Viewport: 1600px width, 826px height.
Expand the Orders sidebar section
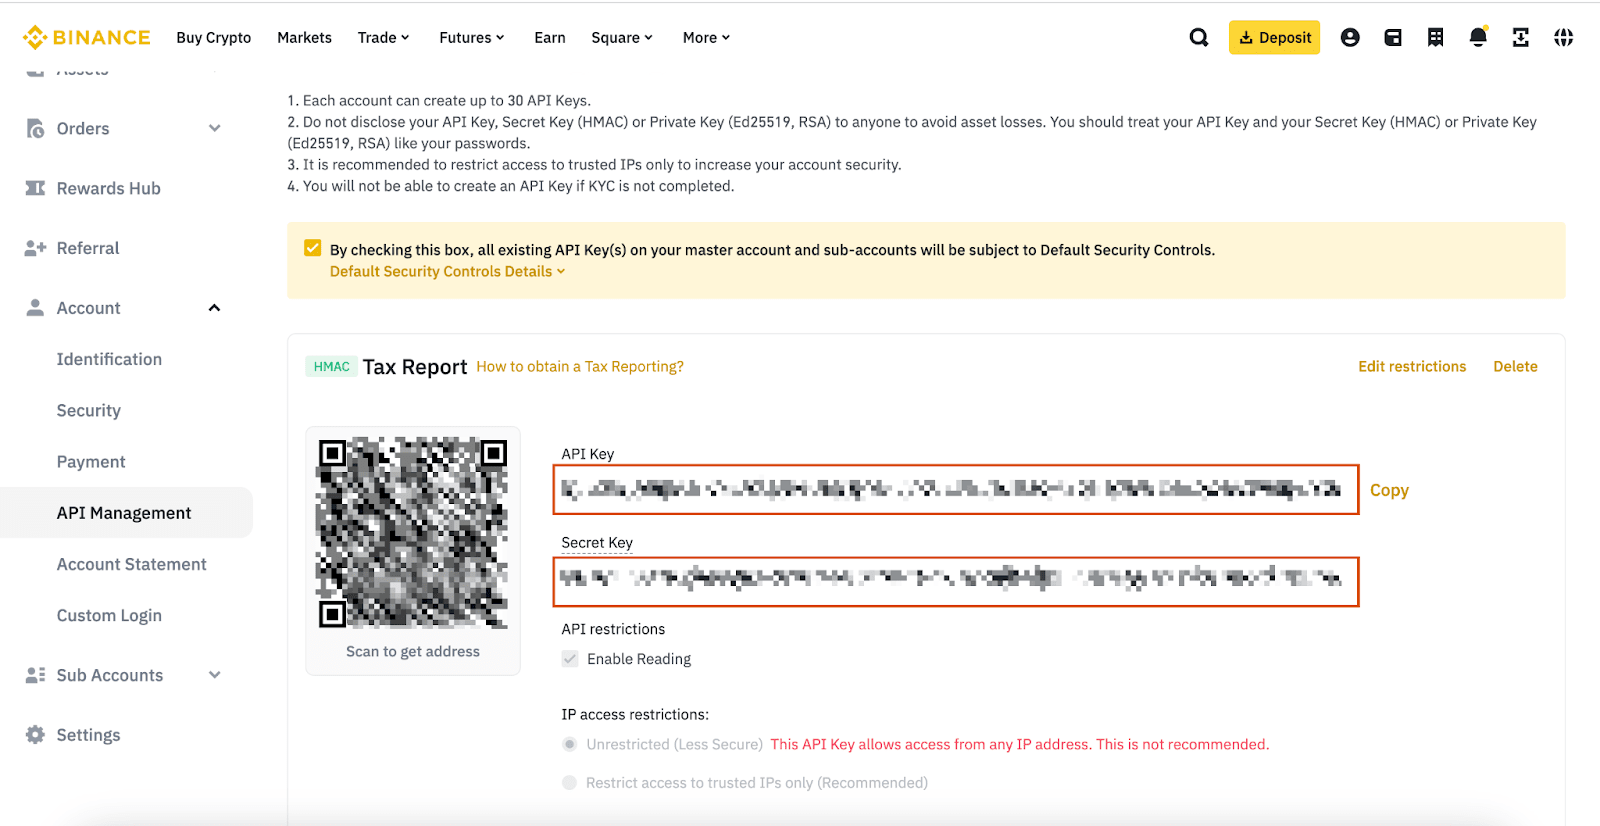pos(214,129)
